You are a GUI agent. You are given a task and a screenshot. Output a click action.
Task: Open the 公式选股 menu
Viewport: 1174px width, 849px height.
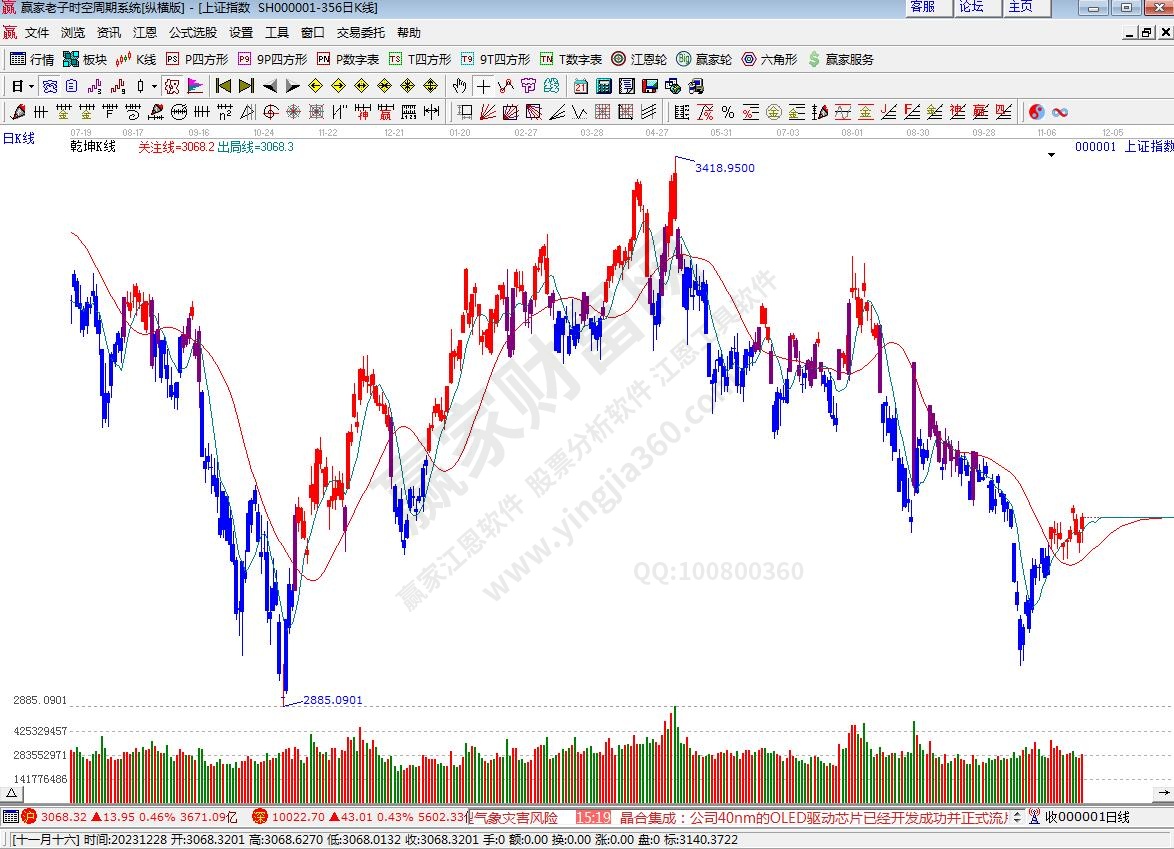[192, 32]
